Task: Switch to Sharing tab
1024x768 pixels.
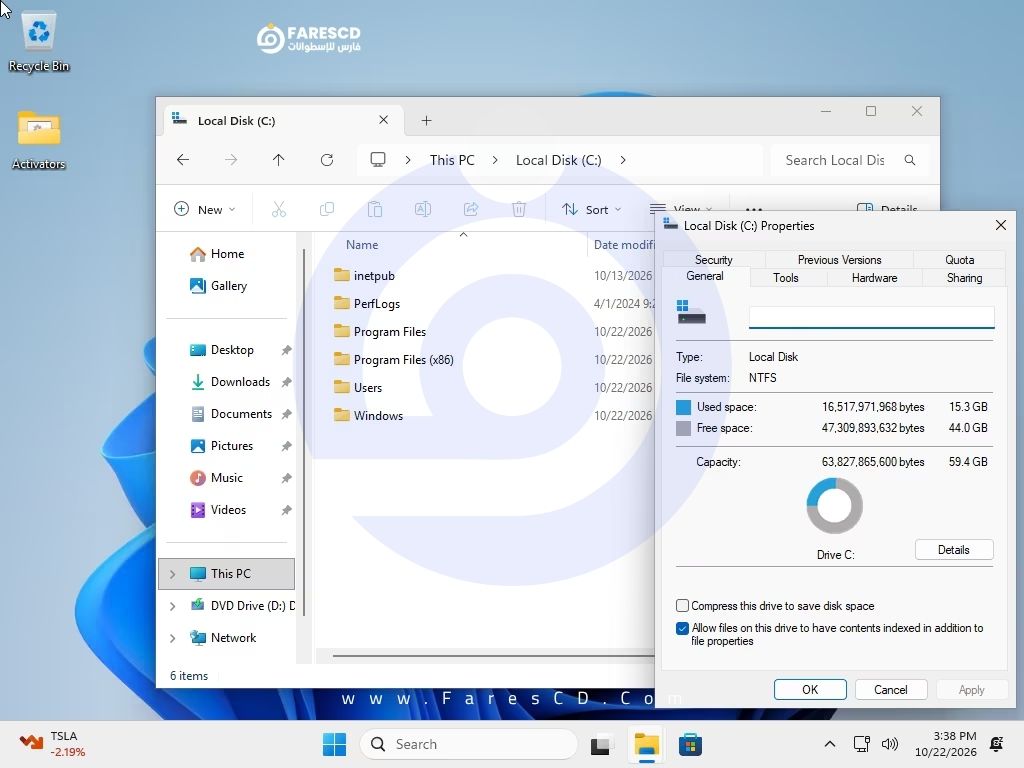Action: 964,278
